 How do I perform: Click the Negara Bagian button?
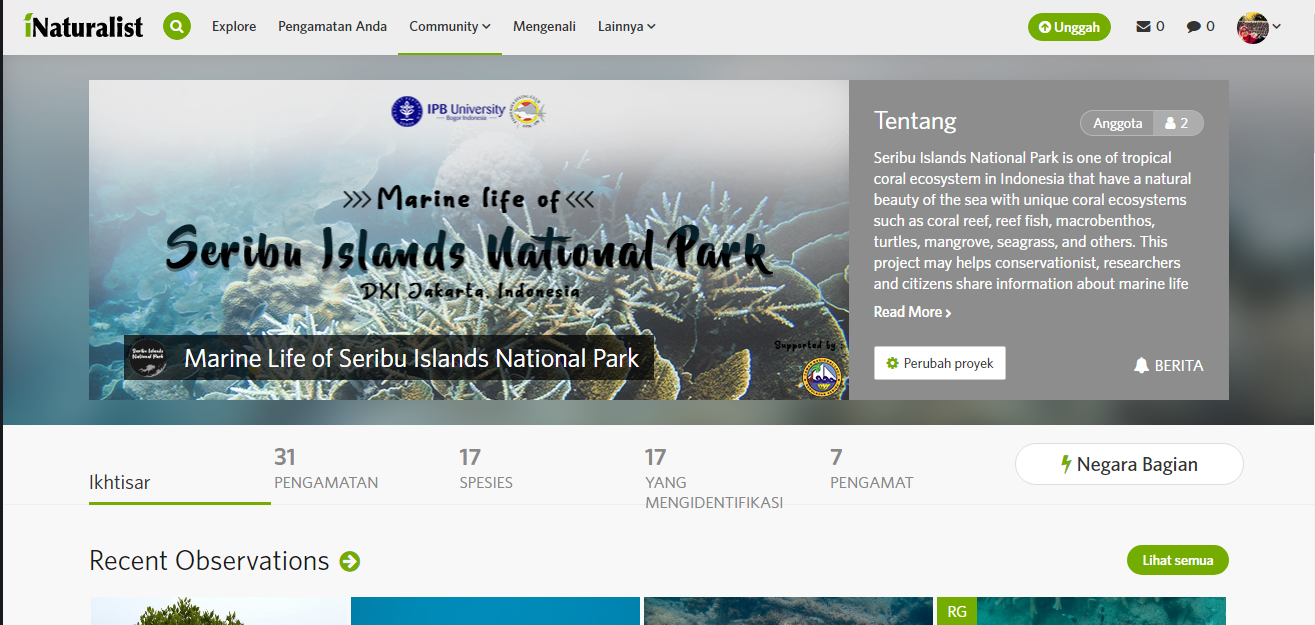tap(1129, 464)
